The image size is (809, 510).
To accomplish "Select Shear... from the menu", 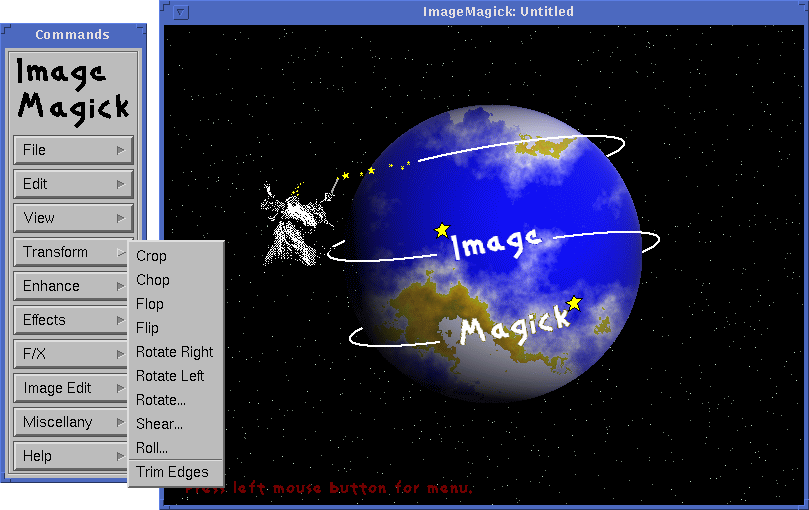I will pos(160,424).
